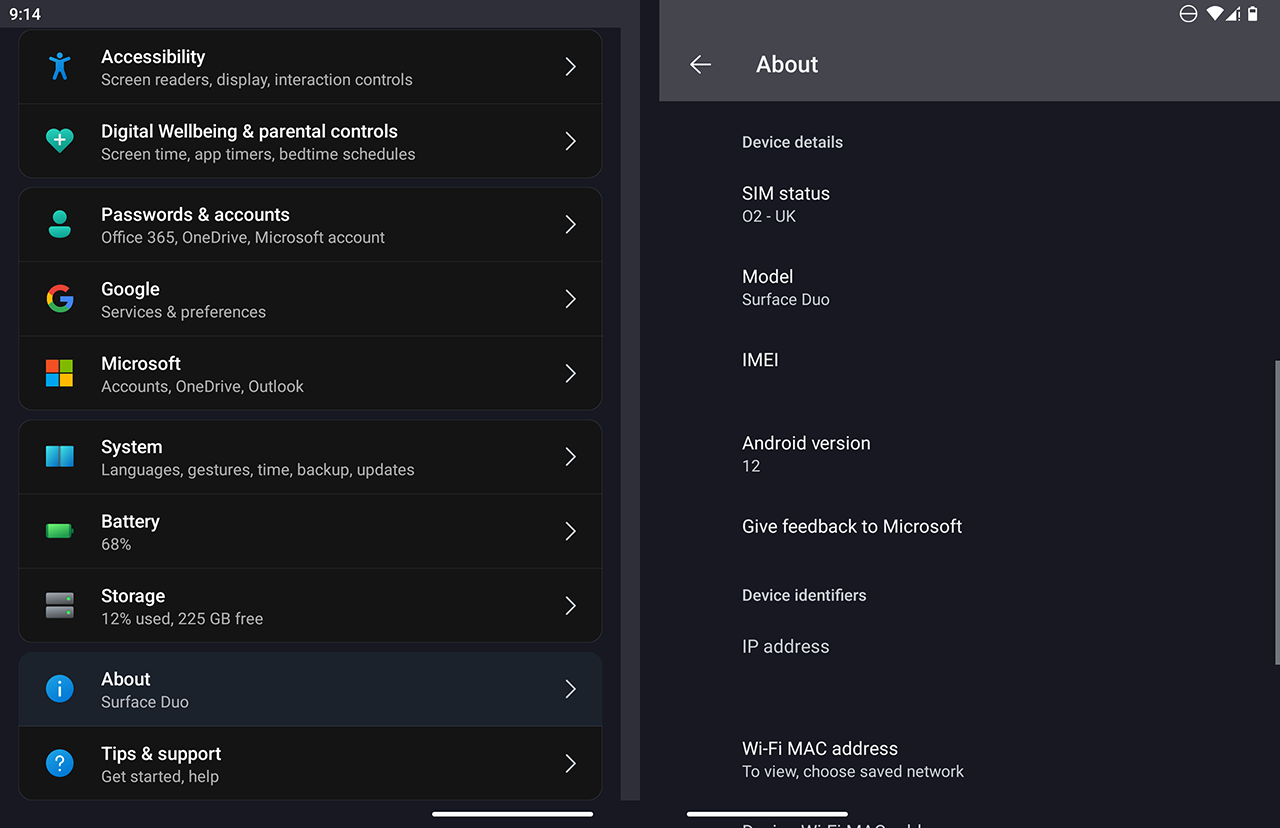Select the Accessibility menu label
The height and width of the screenshot is (828, 1280).
tap(153, 57)
